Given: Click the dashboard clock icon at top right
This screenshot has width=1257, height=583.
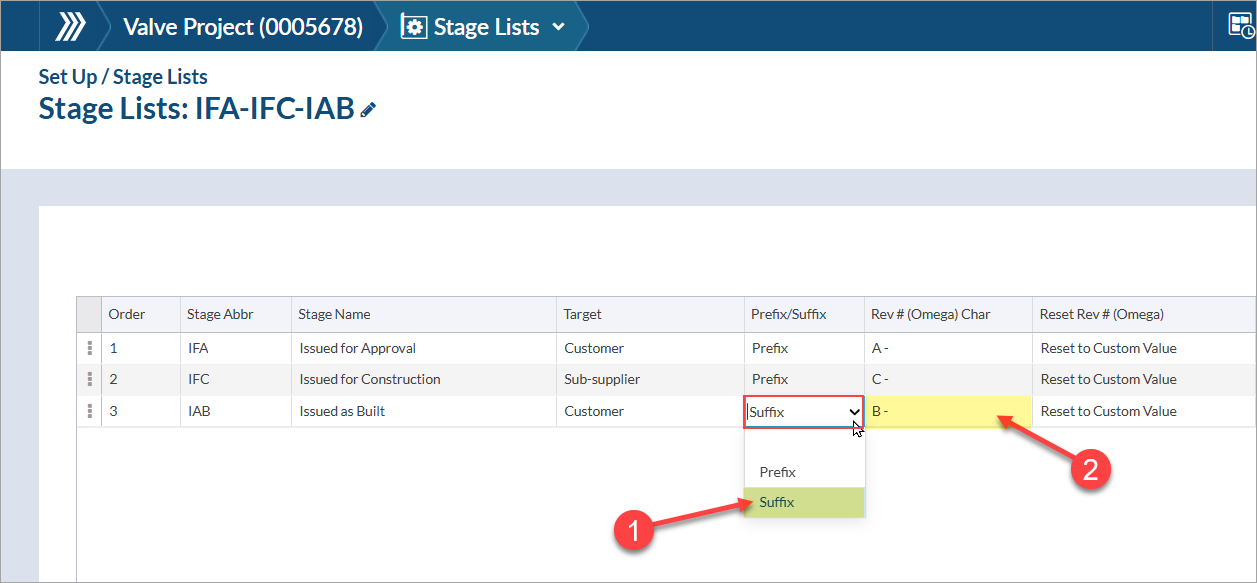Looking at the screenshot, I should point(1241,26).
